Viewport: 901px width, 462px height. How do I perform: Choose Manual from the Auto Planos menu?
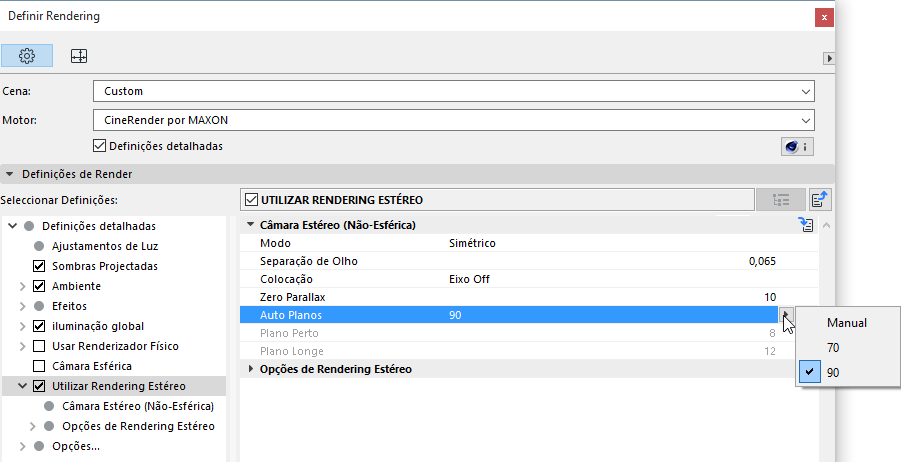click(846, 323)
